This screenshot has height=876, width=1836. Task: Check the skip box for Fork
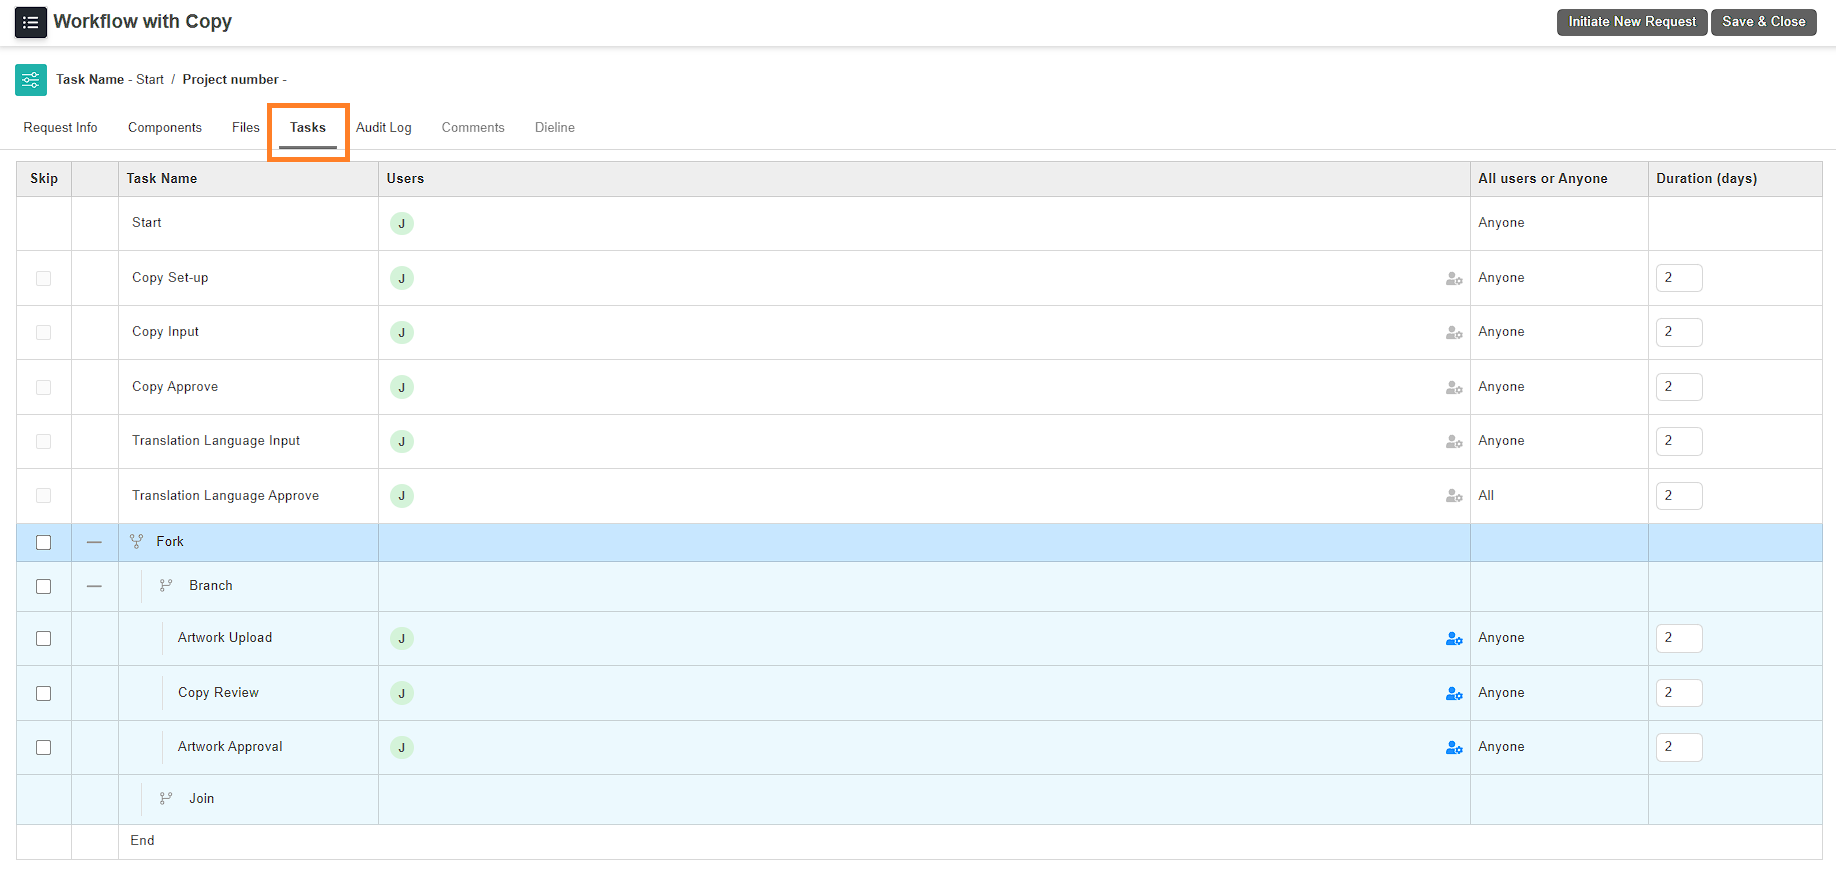click(x=43, y=543)
